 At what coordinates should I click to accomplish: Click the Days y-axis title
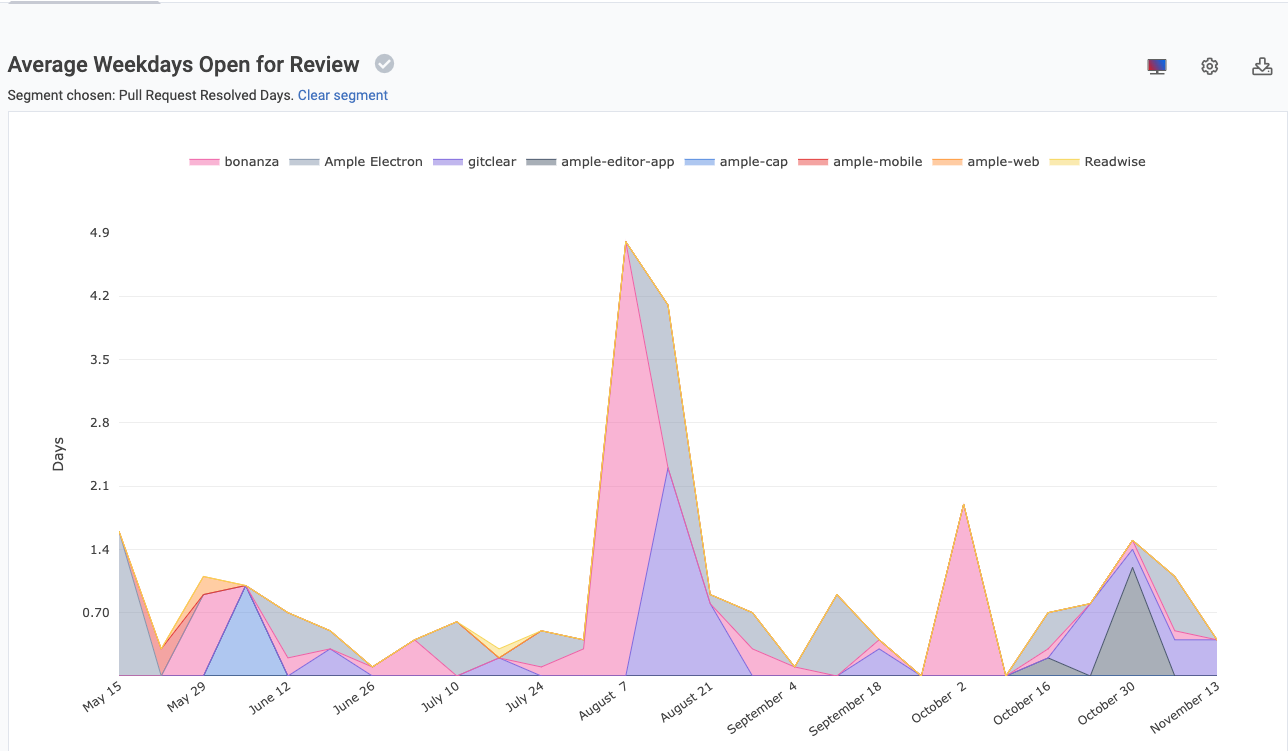point(58,454)
